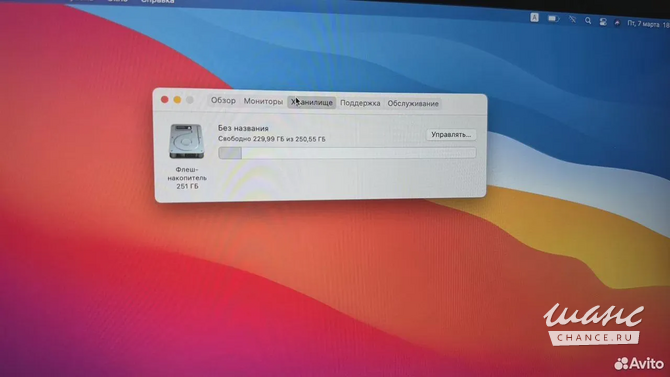Switch to the Обзор tab
Viewport: 670px width, 377px height.
click(223, 100)
